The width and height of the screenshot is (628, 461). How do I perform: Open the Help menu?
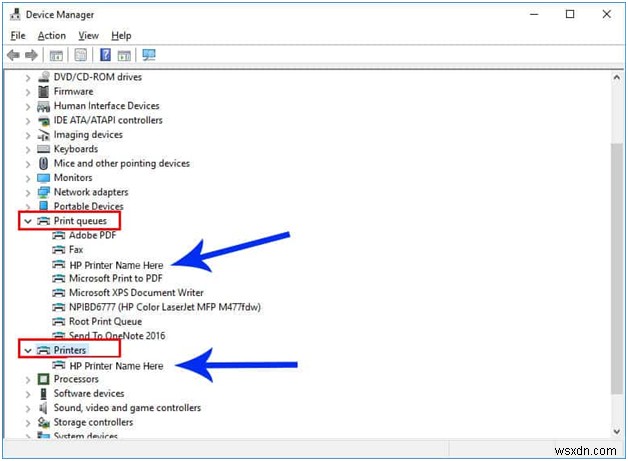click(121, 36)
